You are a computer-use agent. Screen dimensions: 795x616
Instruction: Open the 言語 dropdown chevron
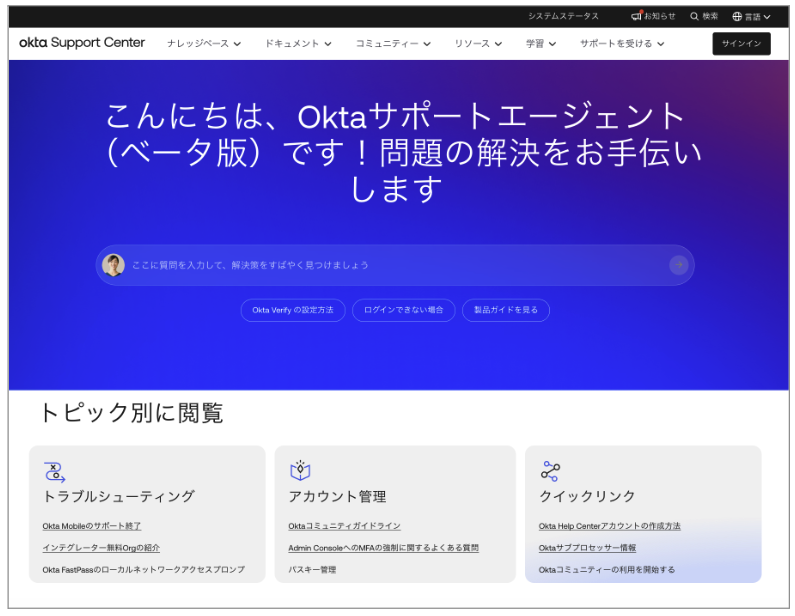pos(767,17)
